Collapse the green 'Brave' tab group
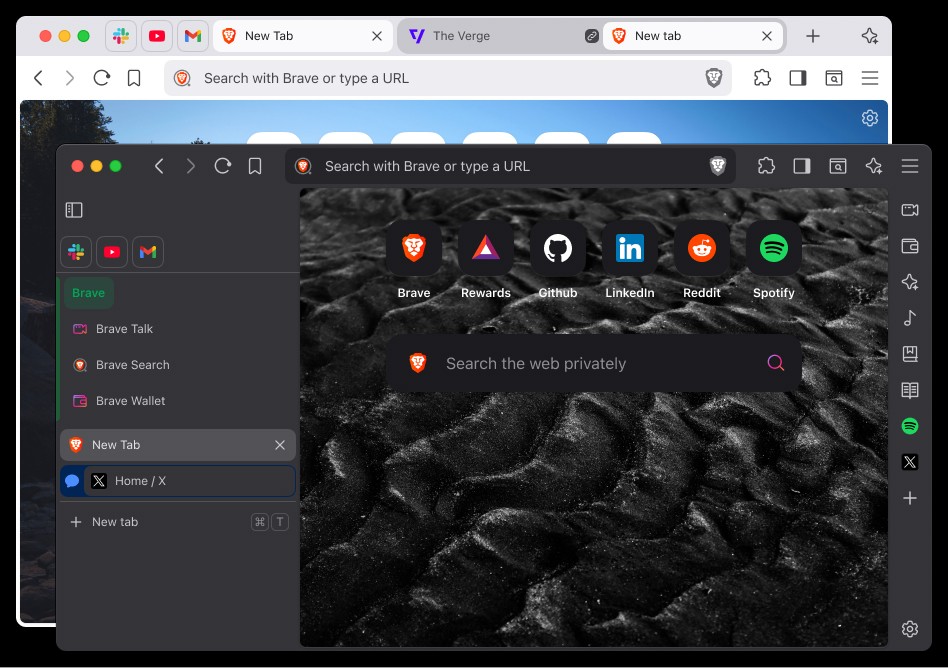Viewport: 948px width, 668px height. point(88,293)
